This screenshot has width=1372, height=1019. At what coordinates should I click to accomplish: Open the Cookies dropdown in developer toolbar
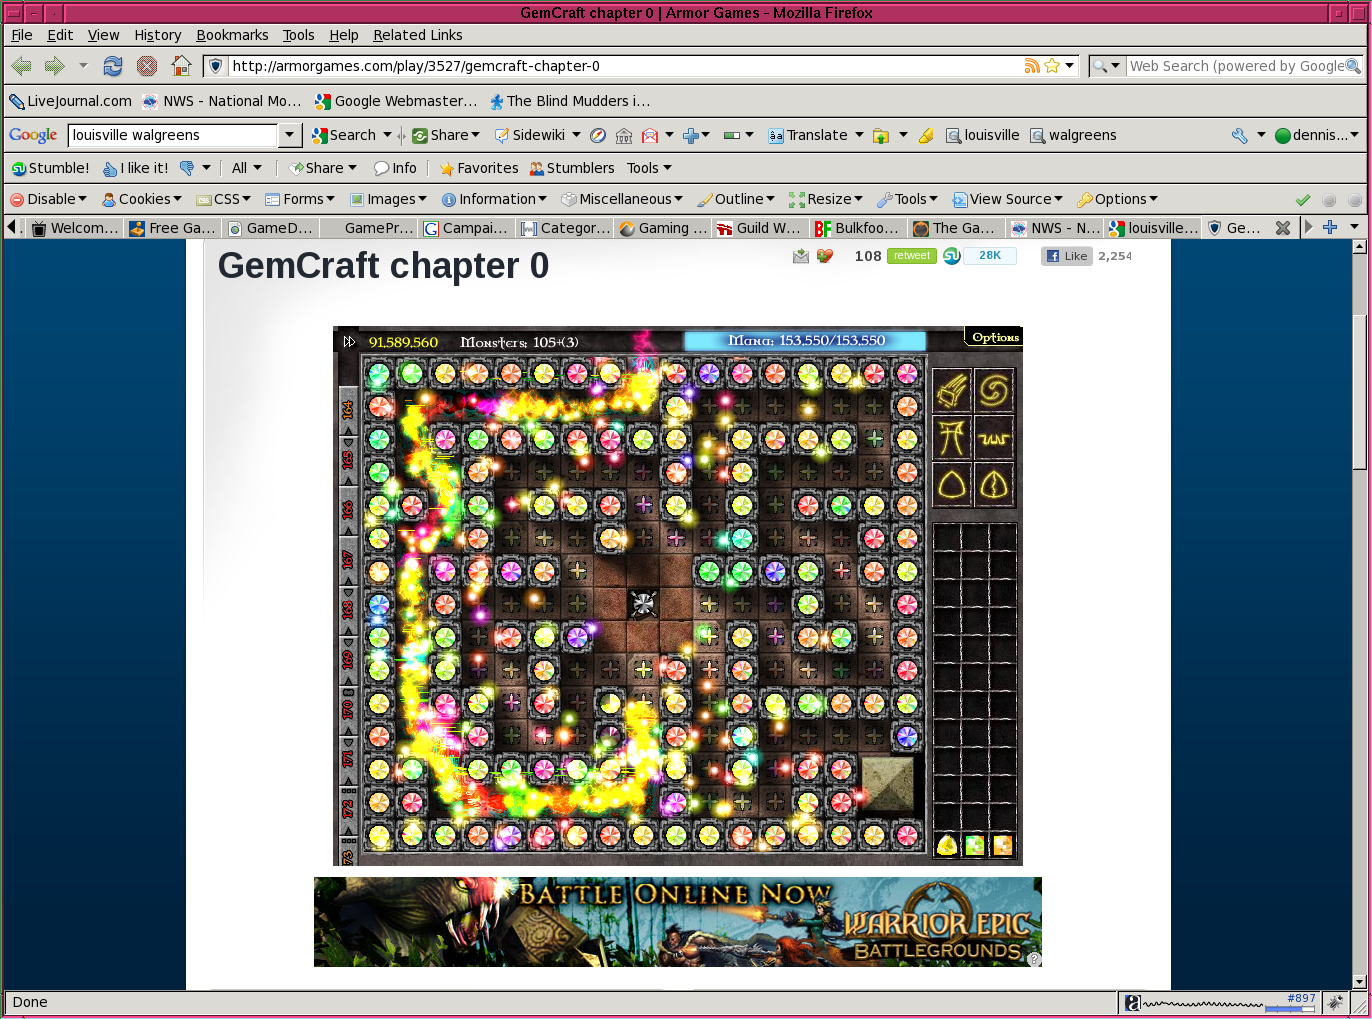pyautogui.click(x=142, y=199)
